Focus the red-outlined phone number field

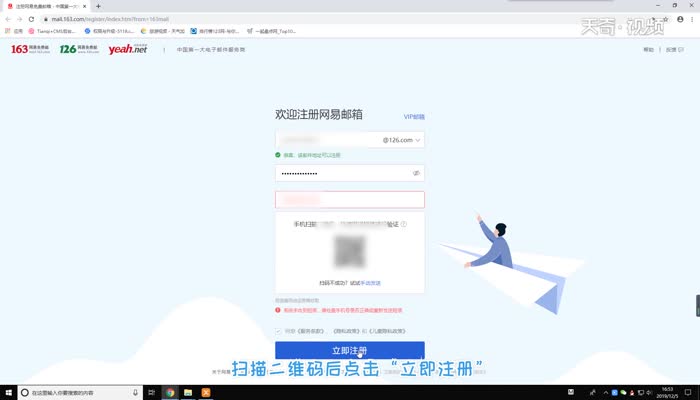350,200
